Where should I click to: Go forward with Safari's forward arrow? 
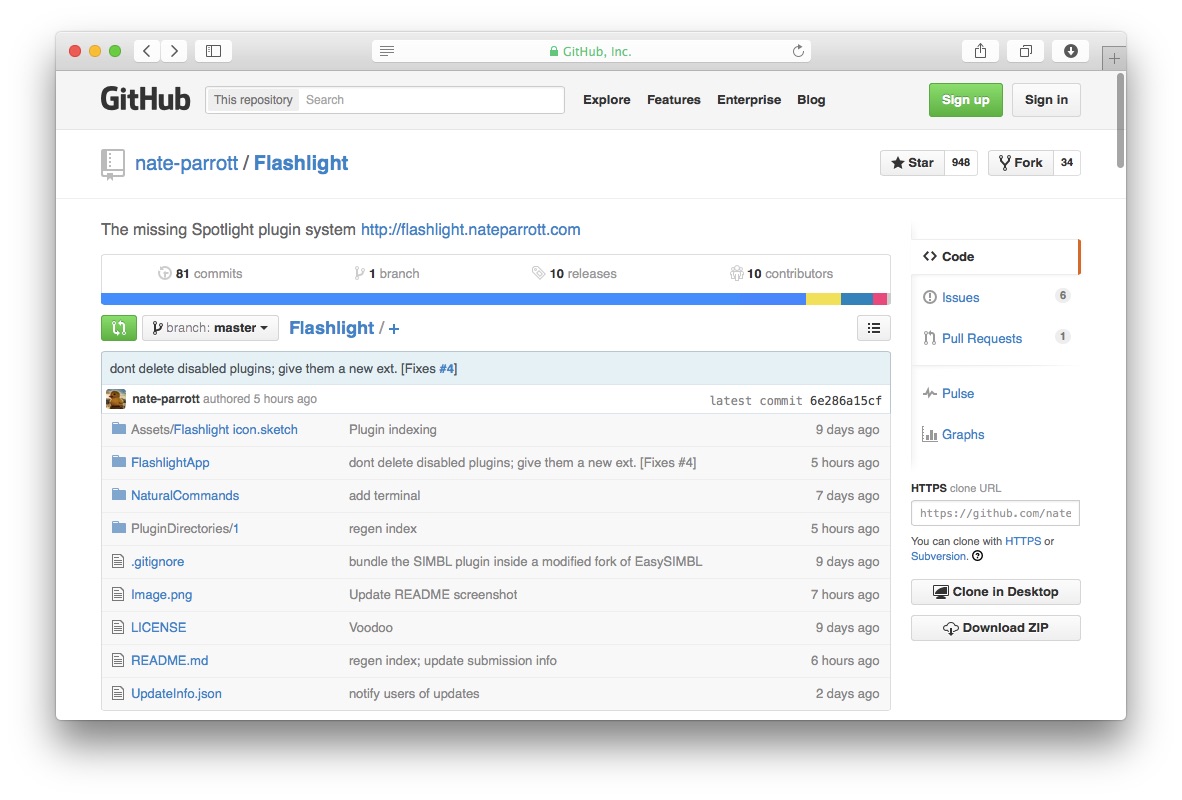174,51
